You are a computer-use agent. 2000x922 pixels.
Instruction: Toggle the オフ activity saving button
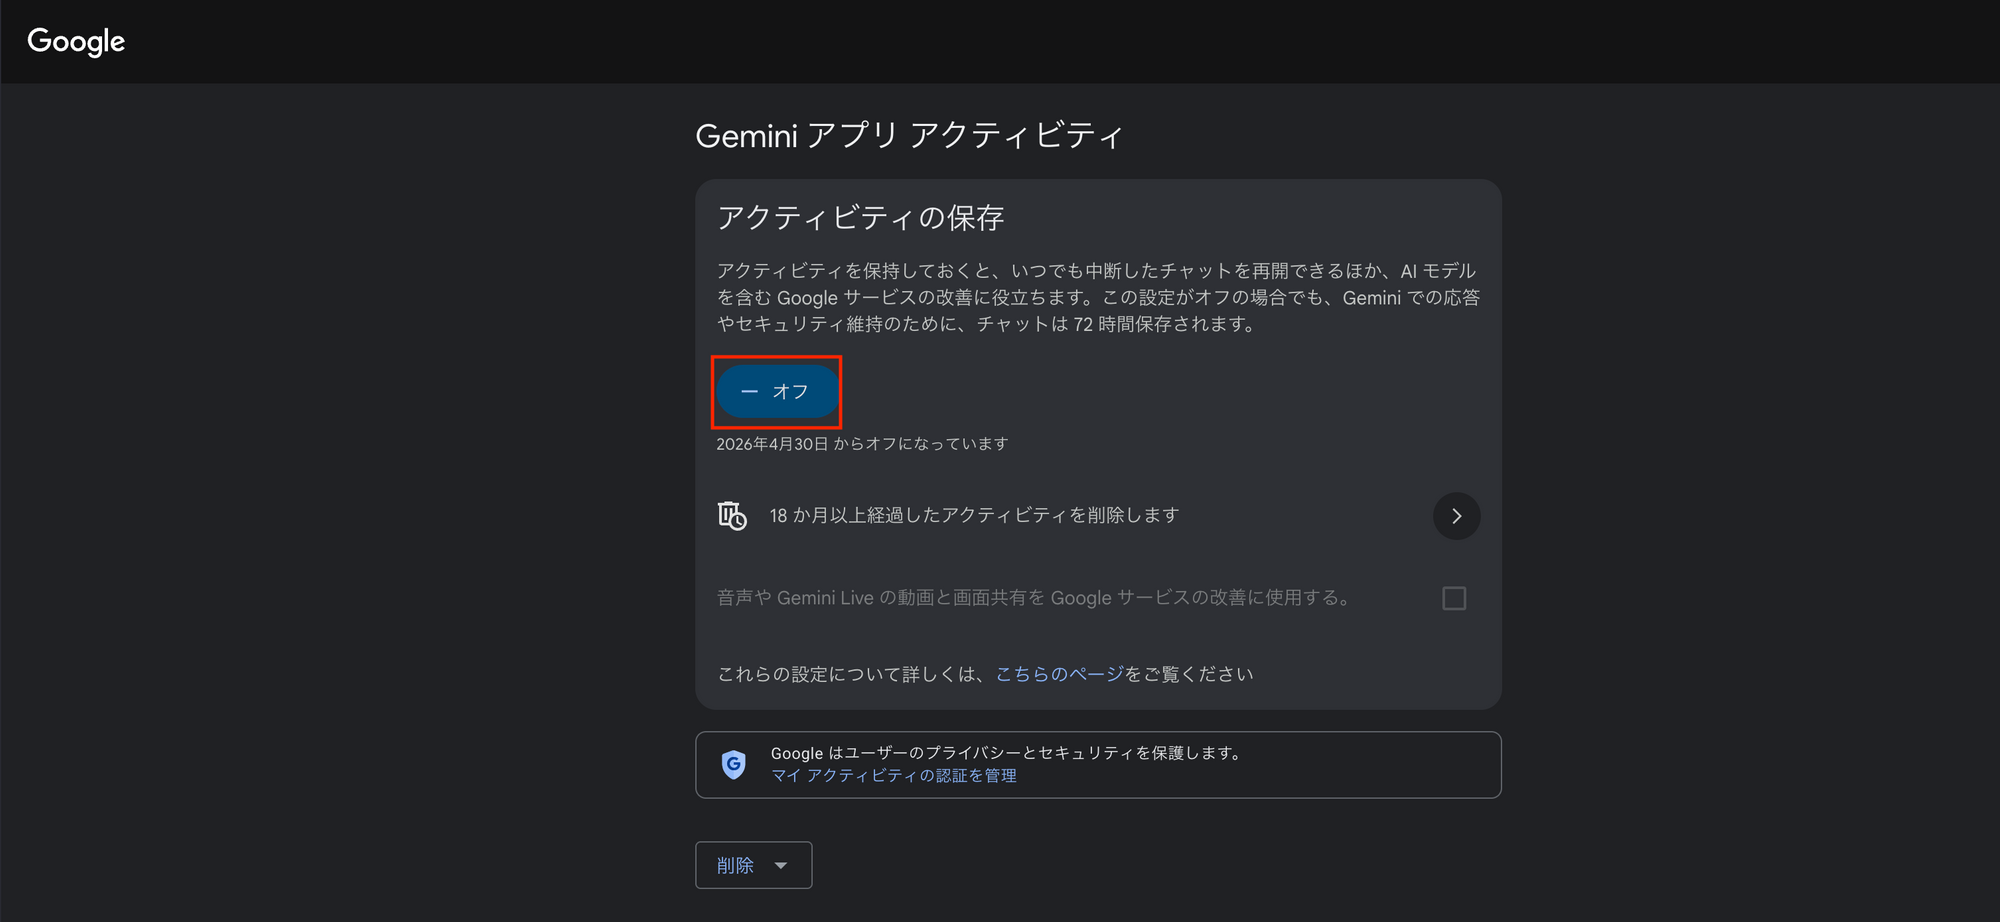pyautogui.click(x=777, y=392)
